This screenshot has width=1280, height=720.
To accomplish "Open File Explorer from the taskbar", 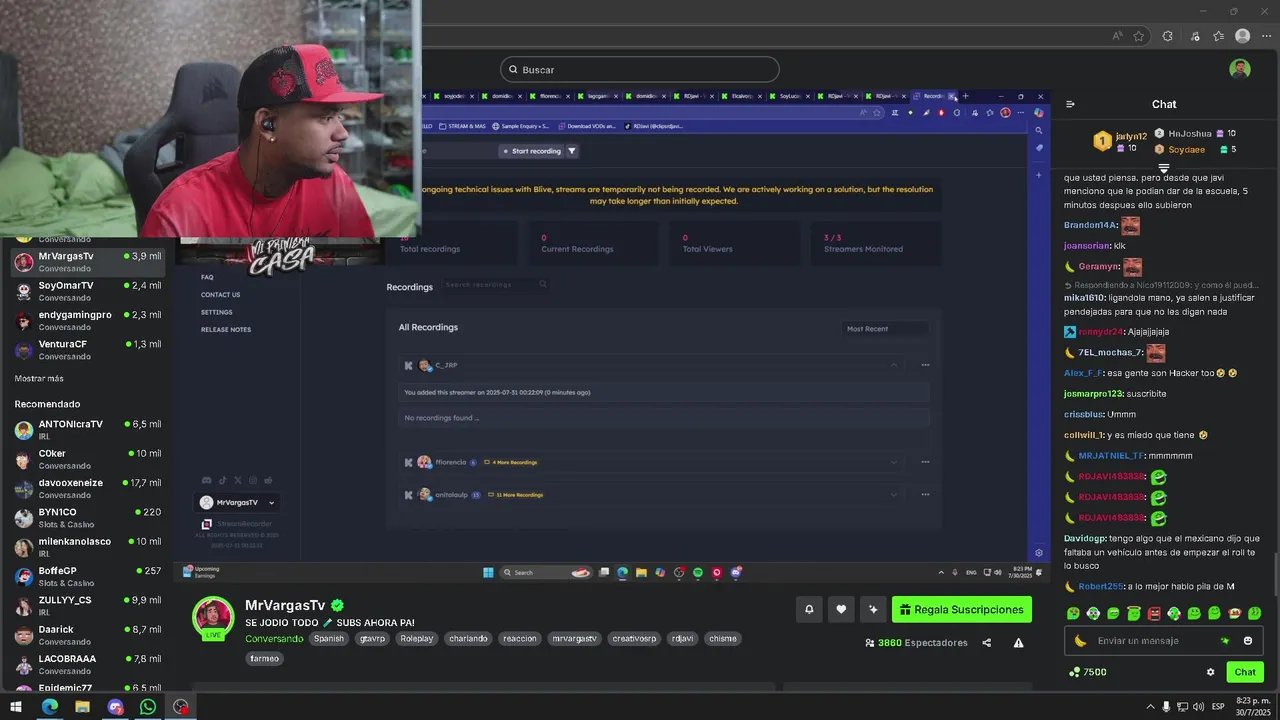I will point(82,707).
